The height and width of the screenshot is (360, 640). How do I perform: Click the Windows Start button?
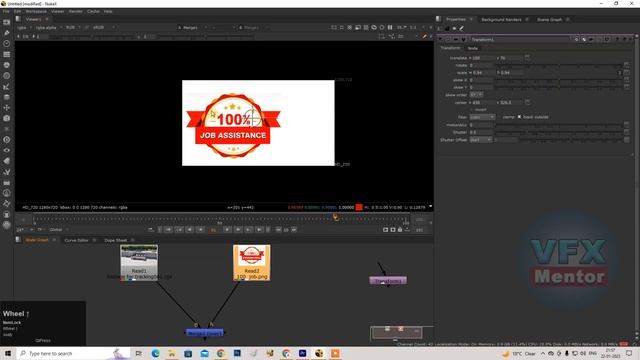(x=8, y=353)
